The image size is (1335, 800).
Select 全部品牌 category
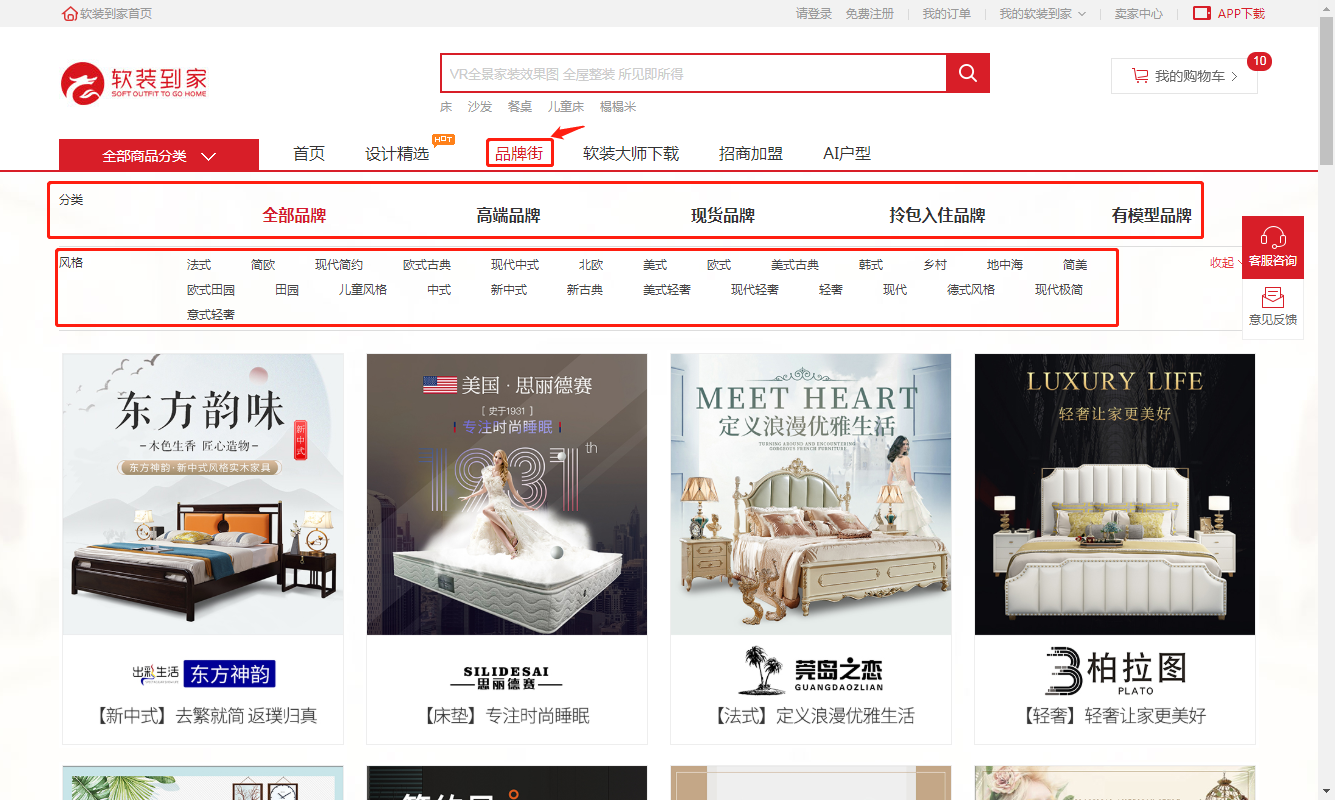pyautogui.click(x=294, y=215)
